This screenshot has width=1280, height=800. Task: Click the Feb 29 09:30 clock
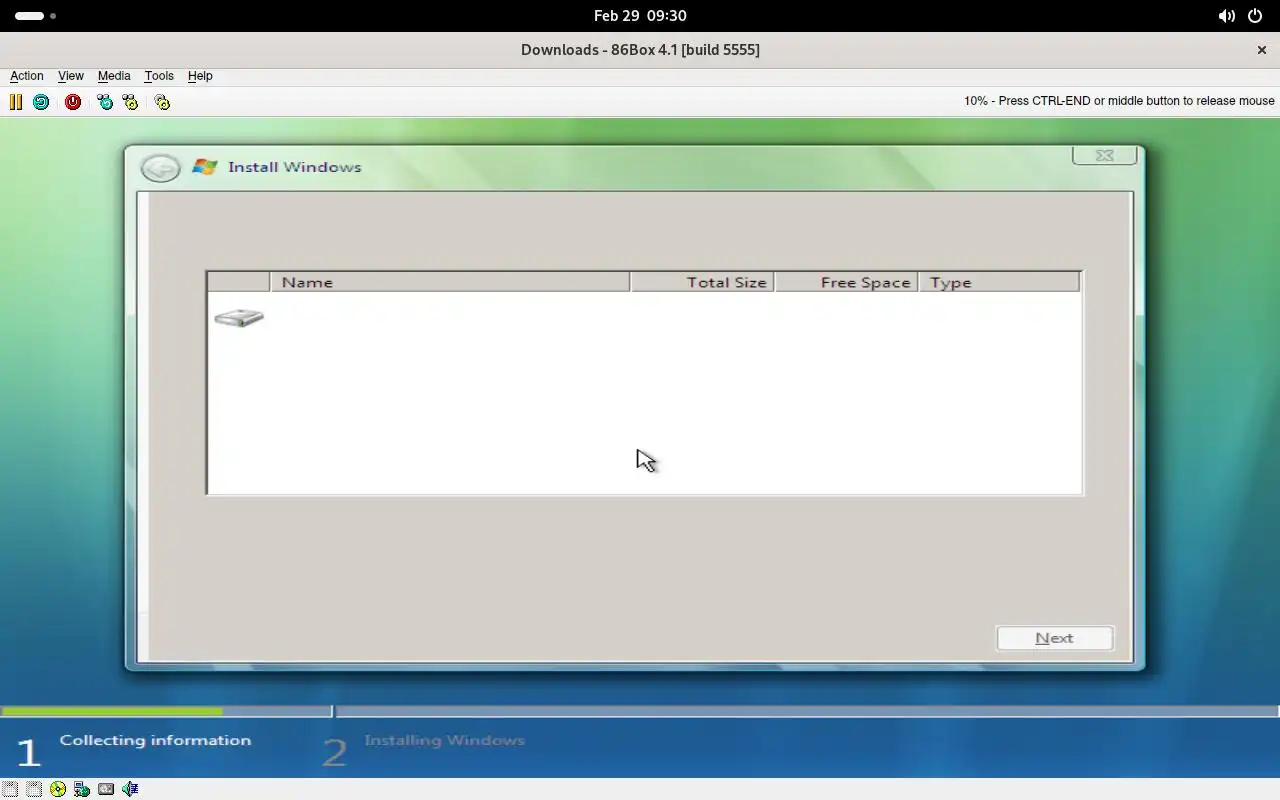coord(640,16)
